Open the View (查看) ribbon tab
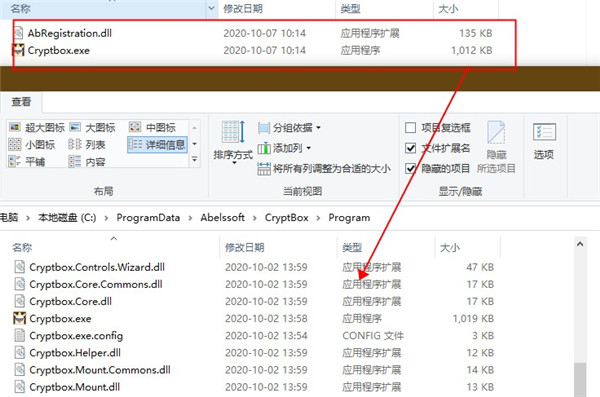Image resolution: width=600 pixels, height=397 pixels. coord(21,102)
